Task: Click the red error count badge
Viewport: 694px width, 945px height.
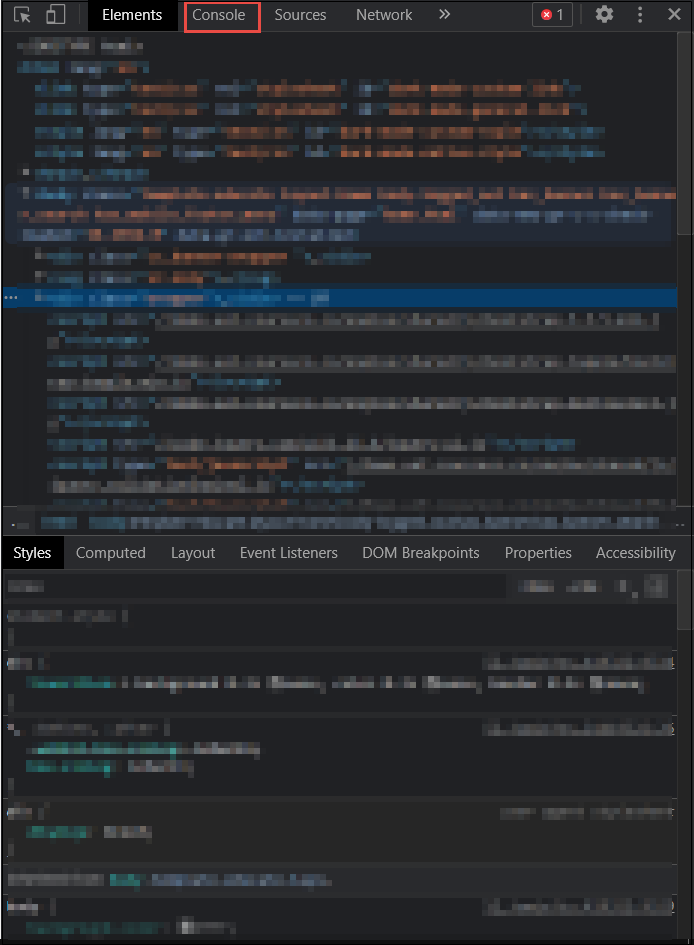Action: click(x=552, y=15)
